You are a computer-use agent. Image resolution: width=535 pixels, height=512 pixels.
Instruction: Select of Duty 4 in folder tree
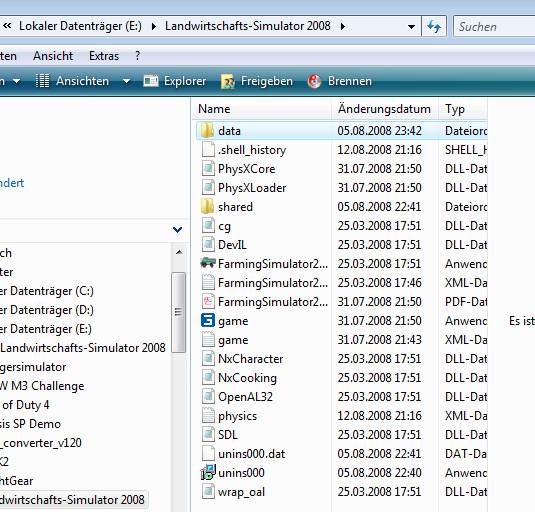click(25, 405)
